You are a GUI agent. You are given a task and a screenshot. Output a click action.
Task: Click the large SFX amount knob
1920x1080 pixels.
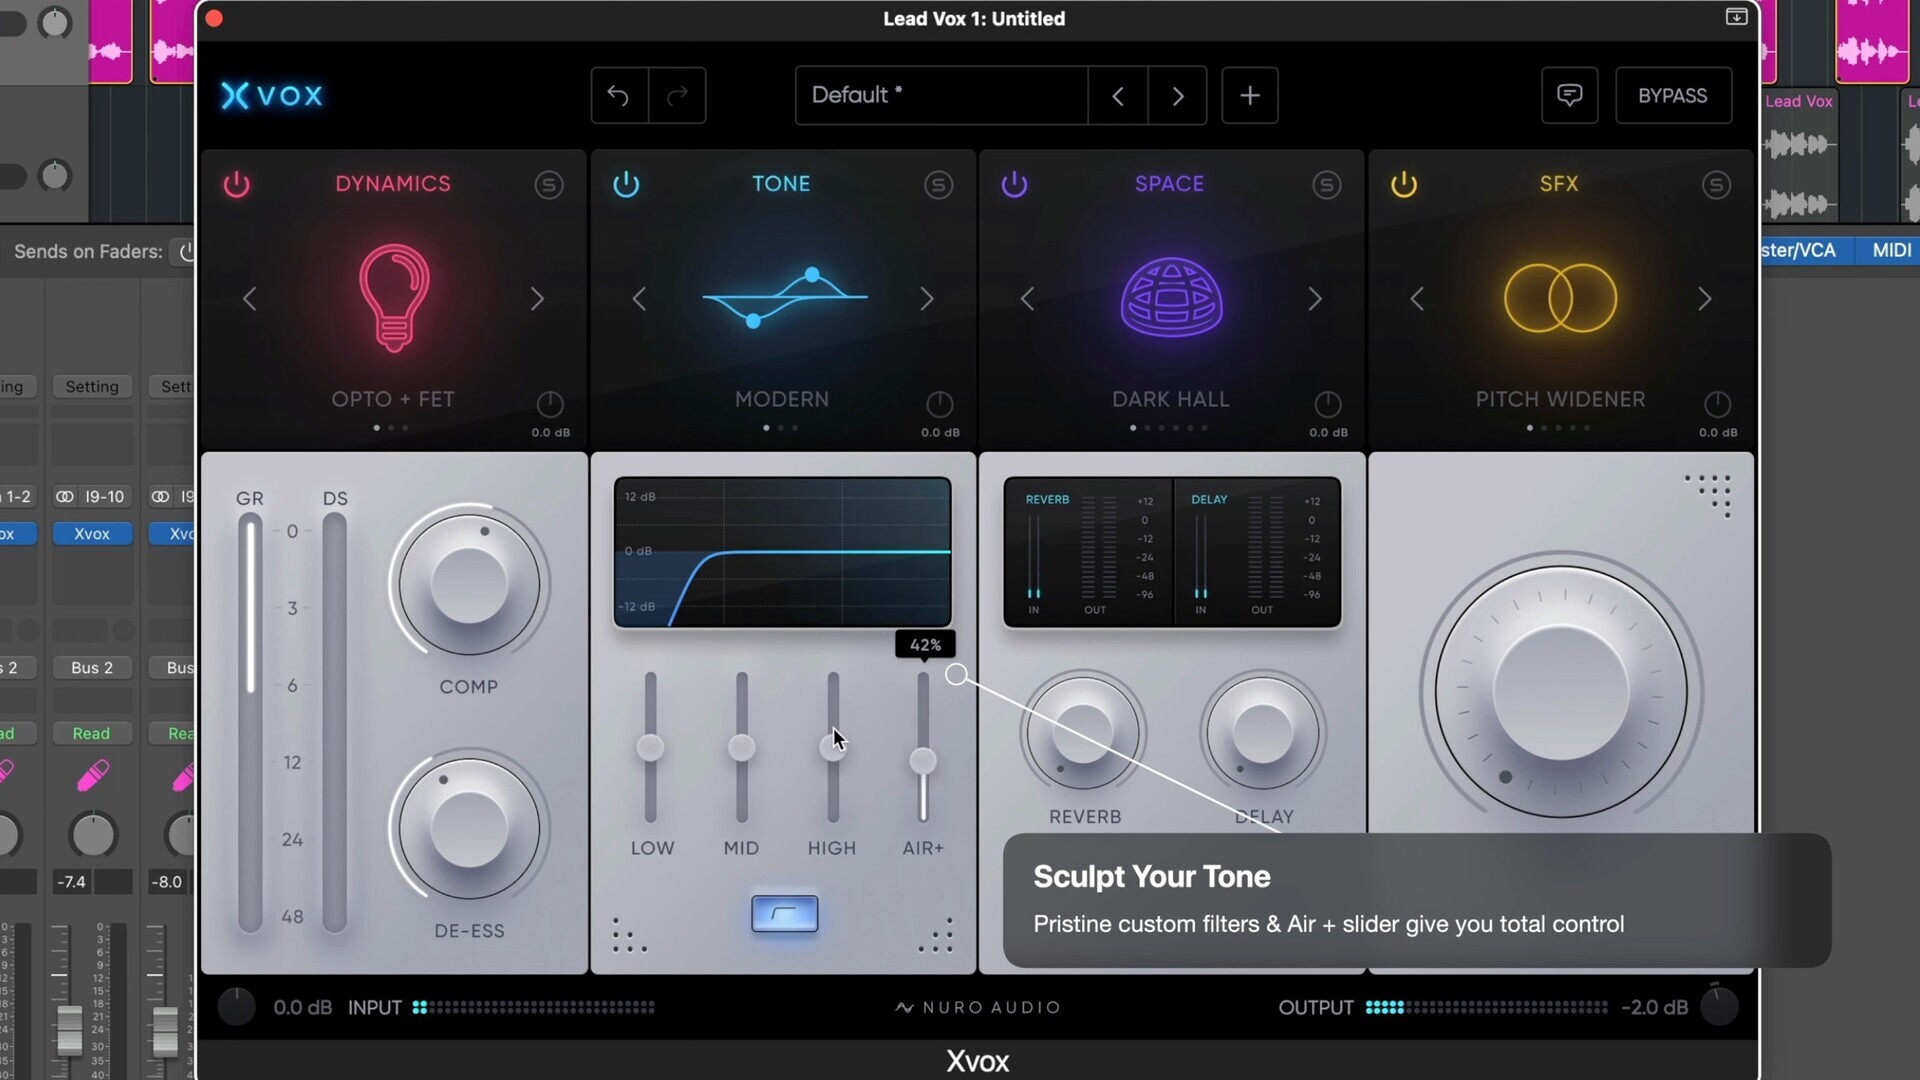click(1560, 691)
